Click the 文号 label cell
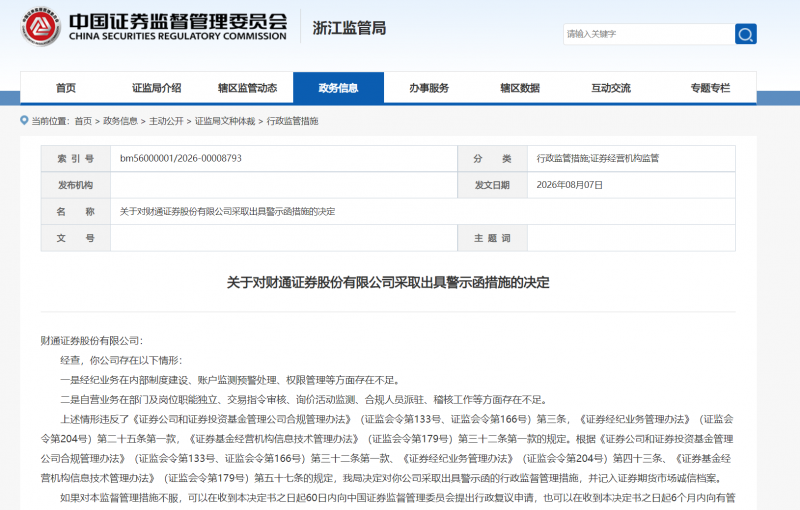The width and height of the screenshot is (800, 510). tap(76, 238)
